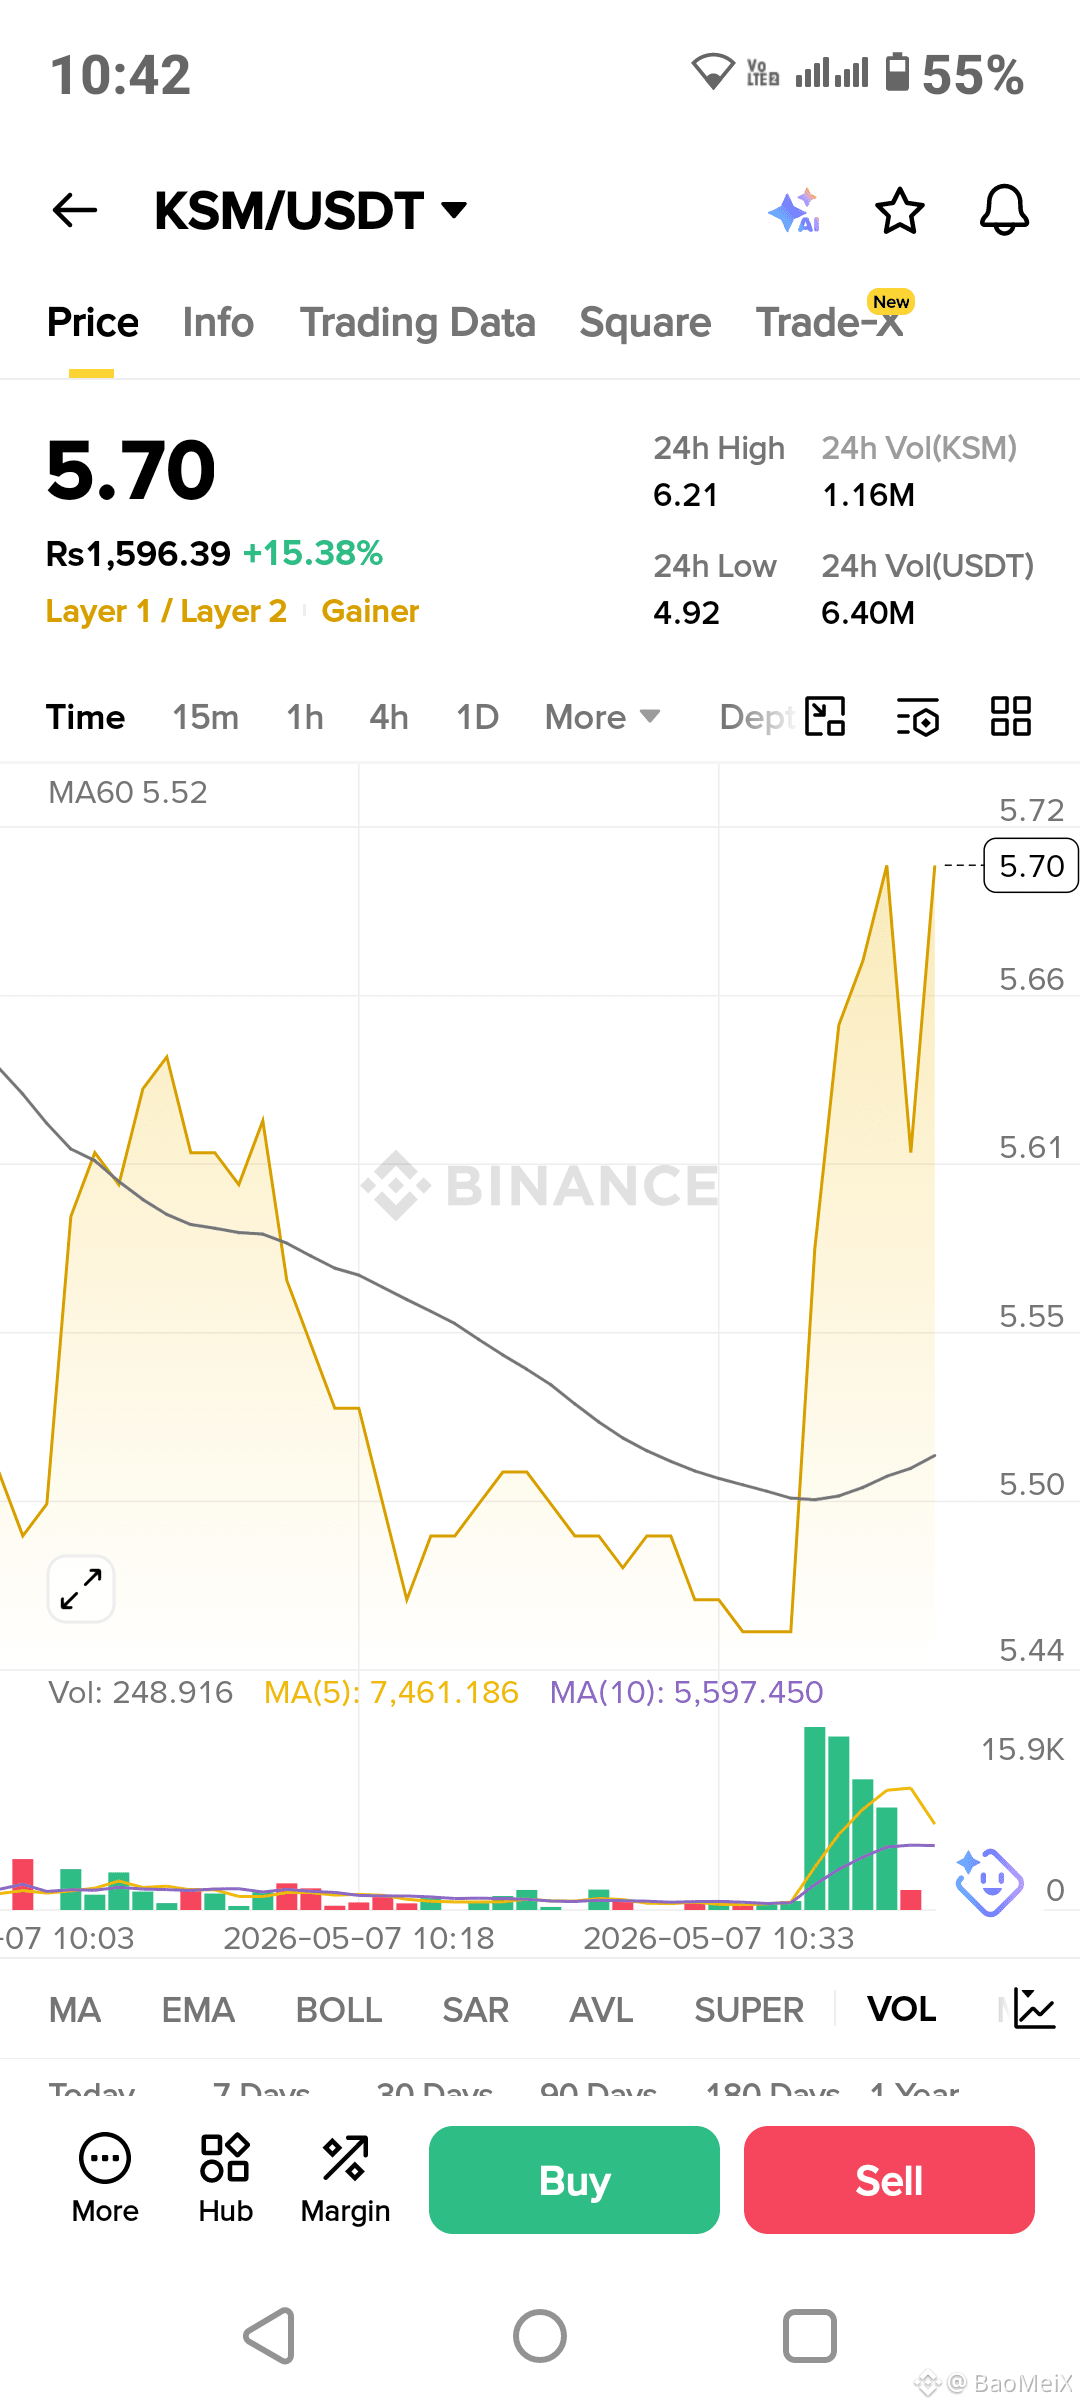
Task: Open the AI assistant sparkle icon
Action: click(795, 211)
